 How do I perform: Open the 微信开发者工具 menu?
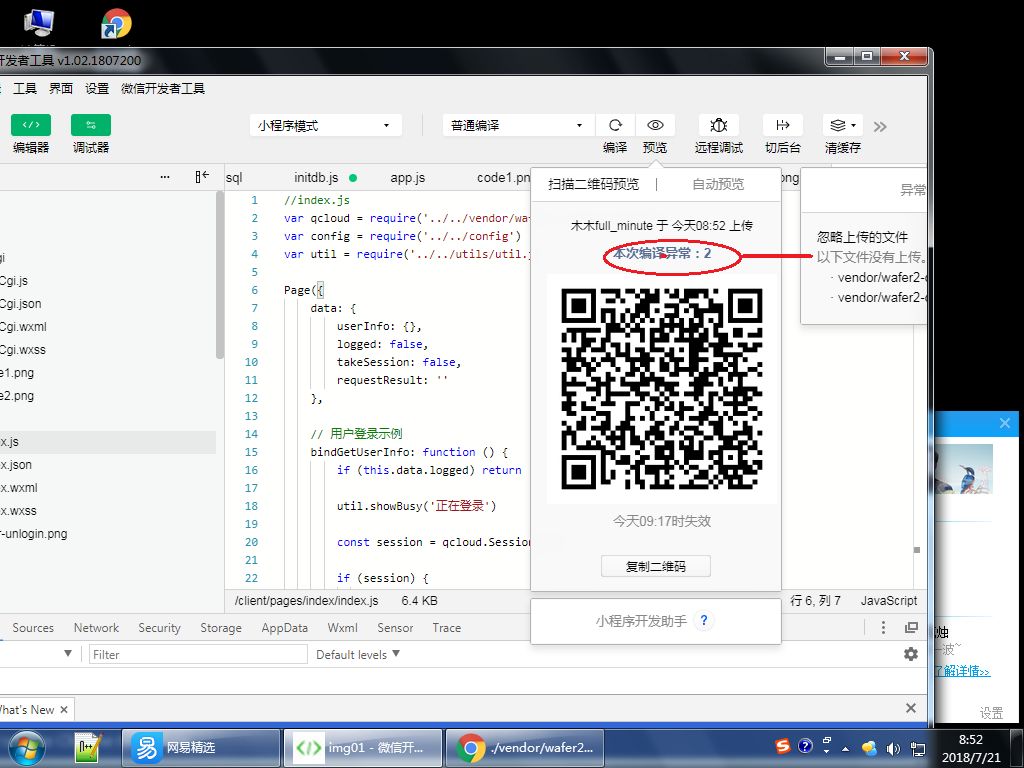point(163,88)
